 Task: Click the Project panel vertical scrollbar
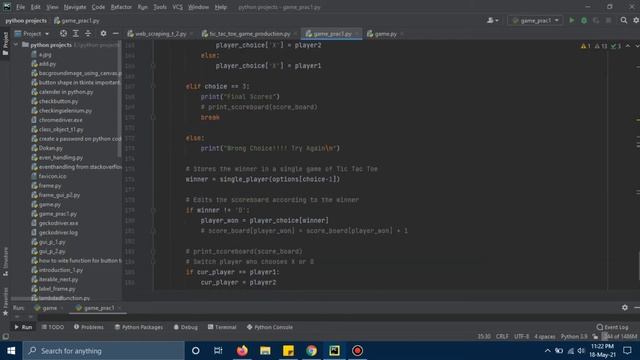click(x=119, y=99)
